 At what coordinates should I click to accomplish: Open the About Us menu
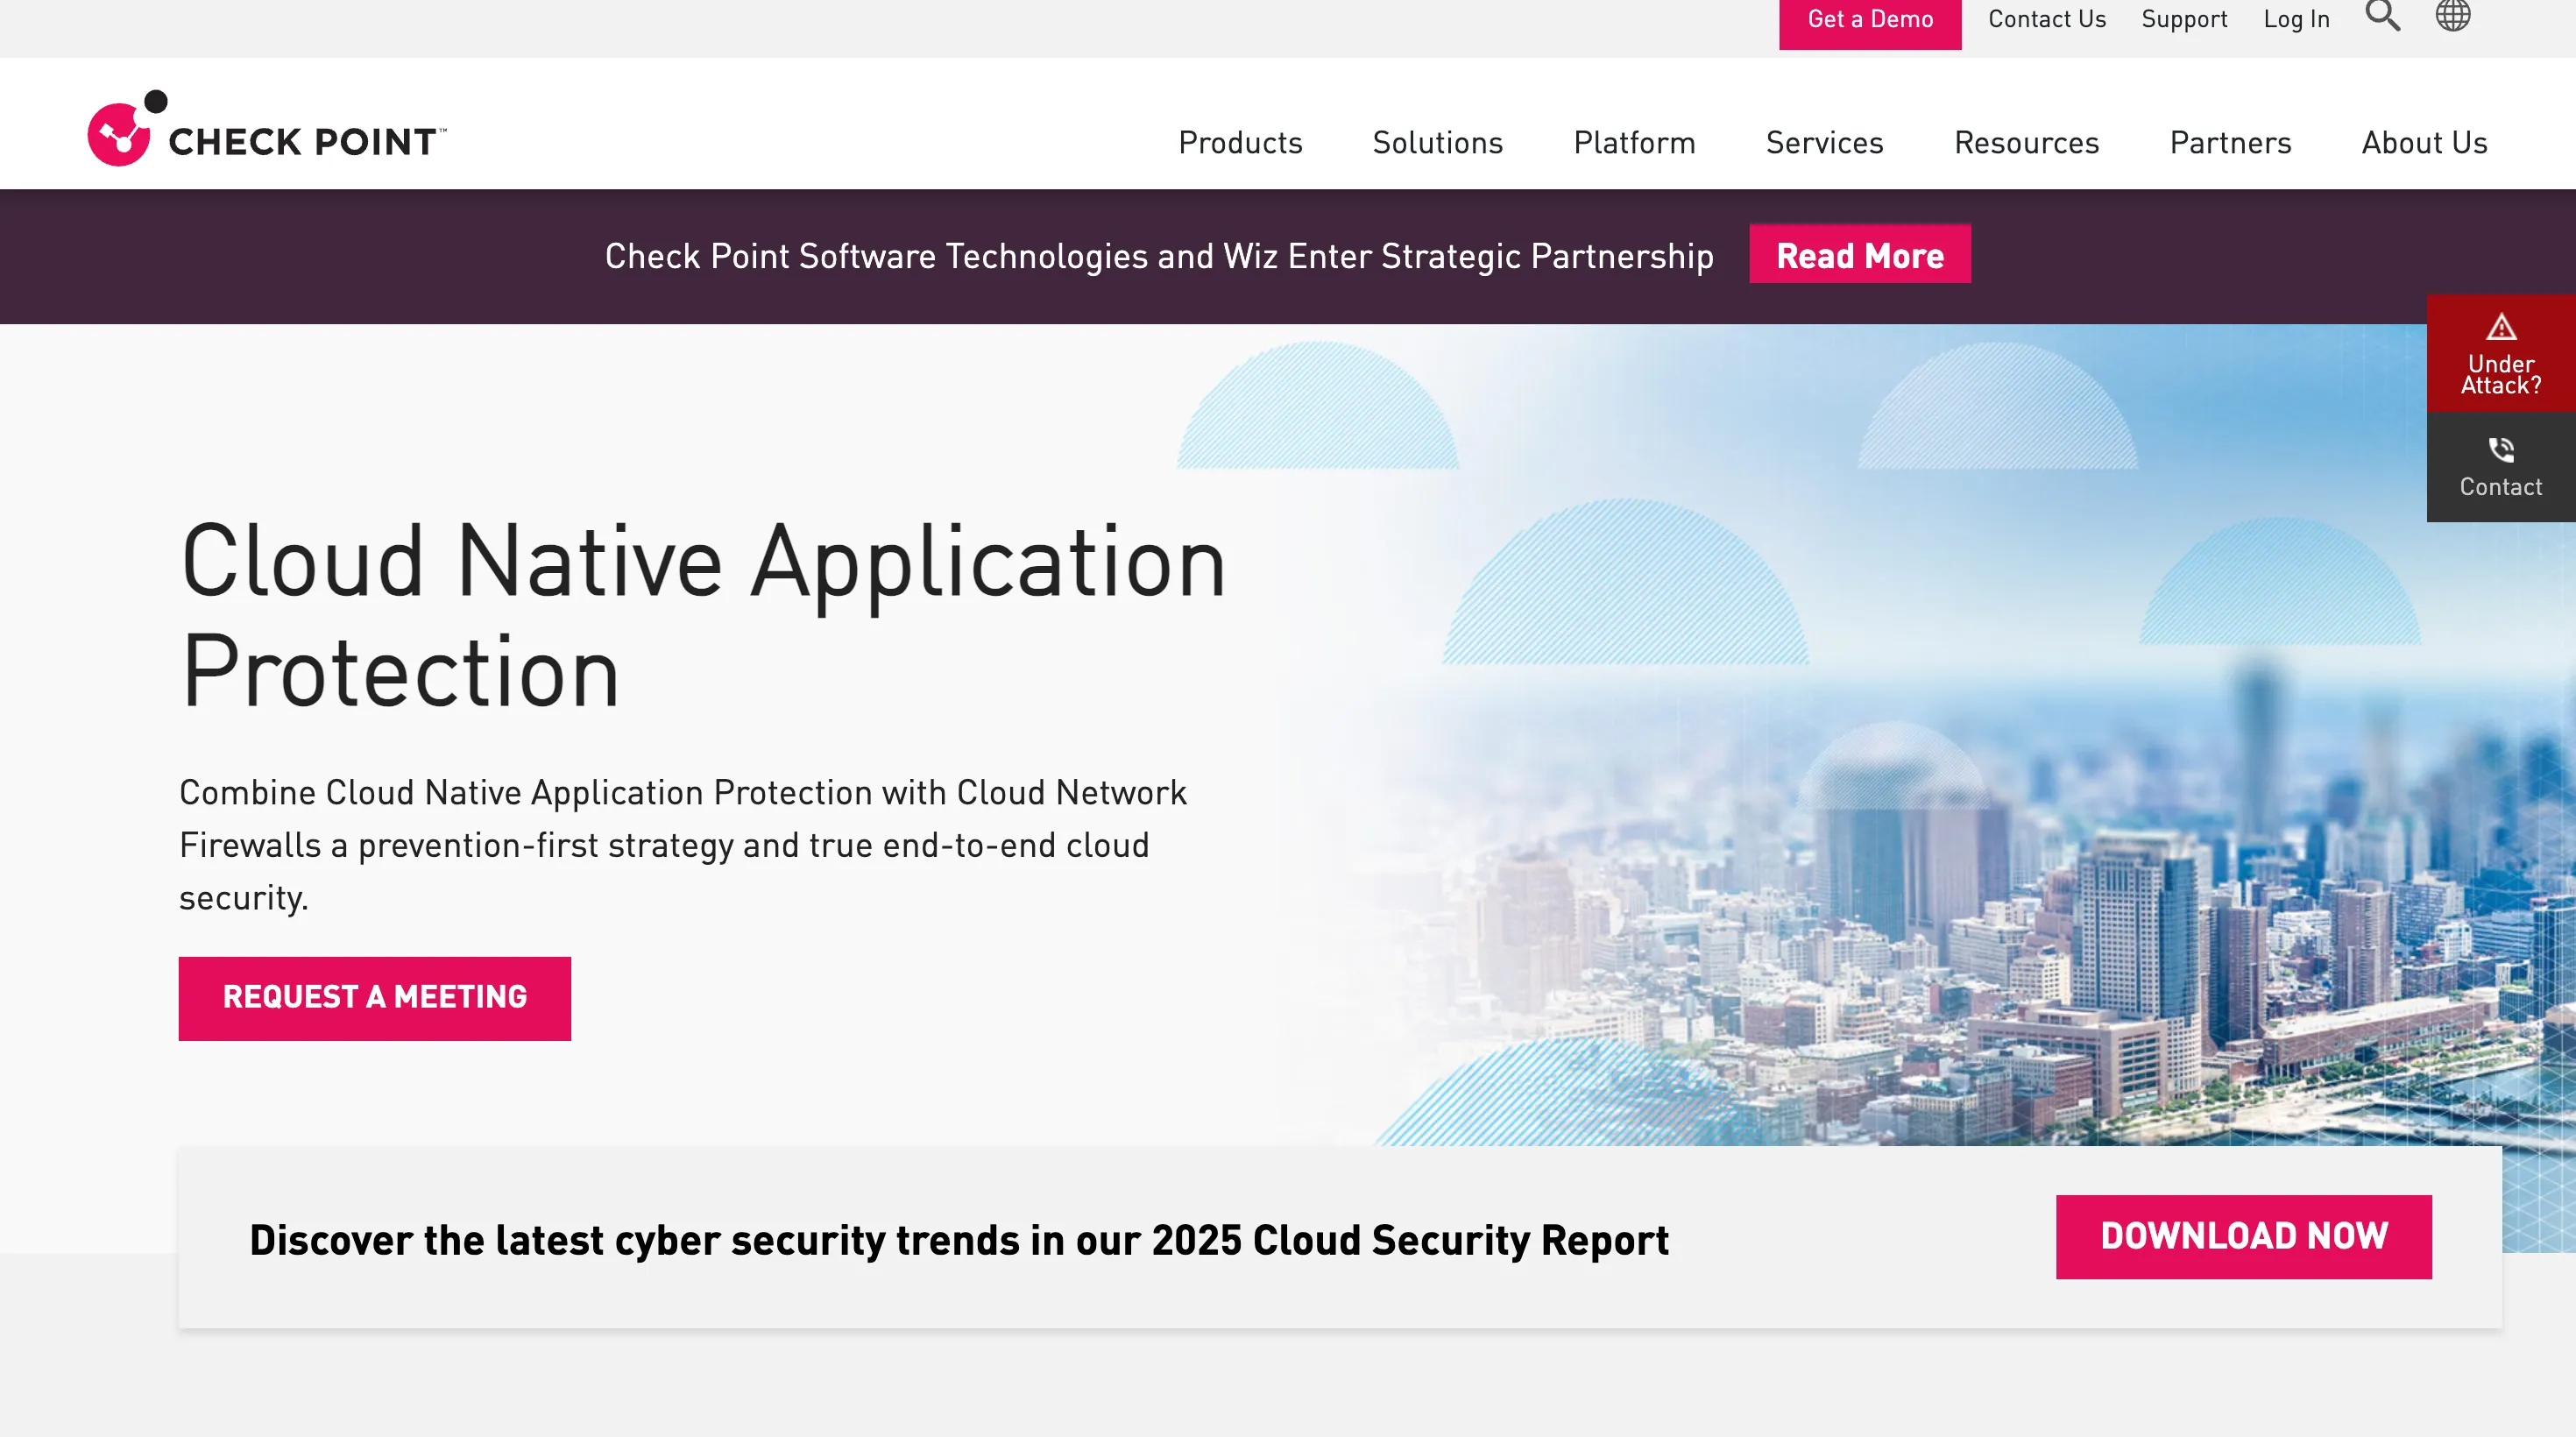[2424, 143]
